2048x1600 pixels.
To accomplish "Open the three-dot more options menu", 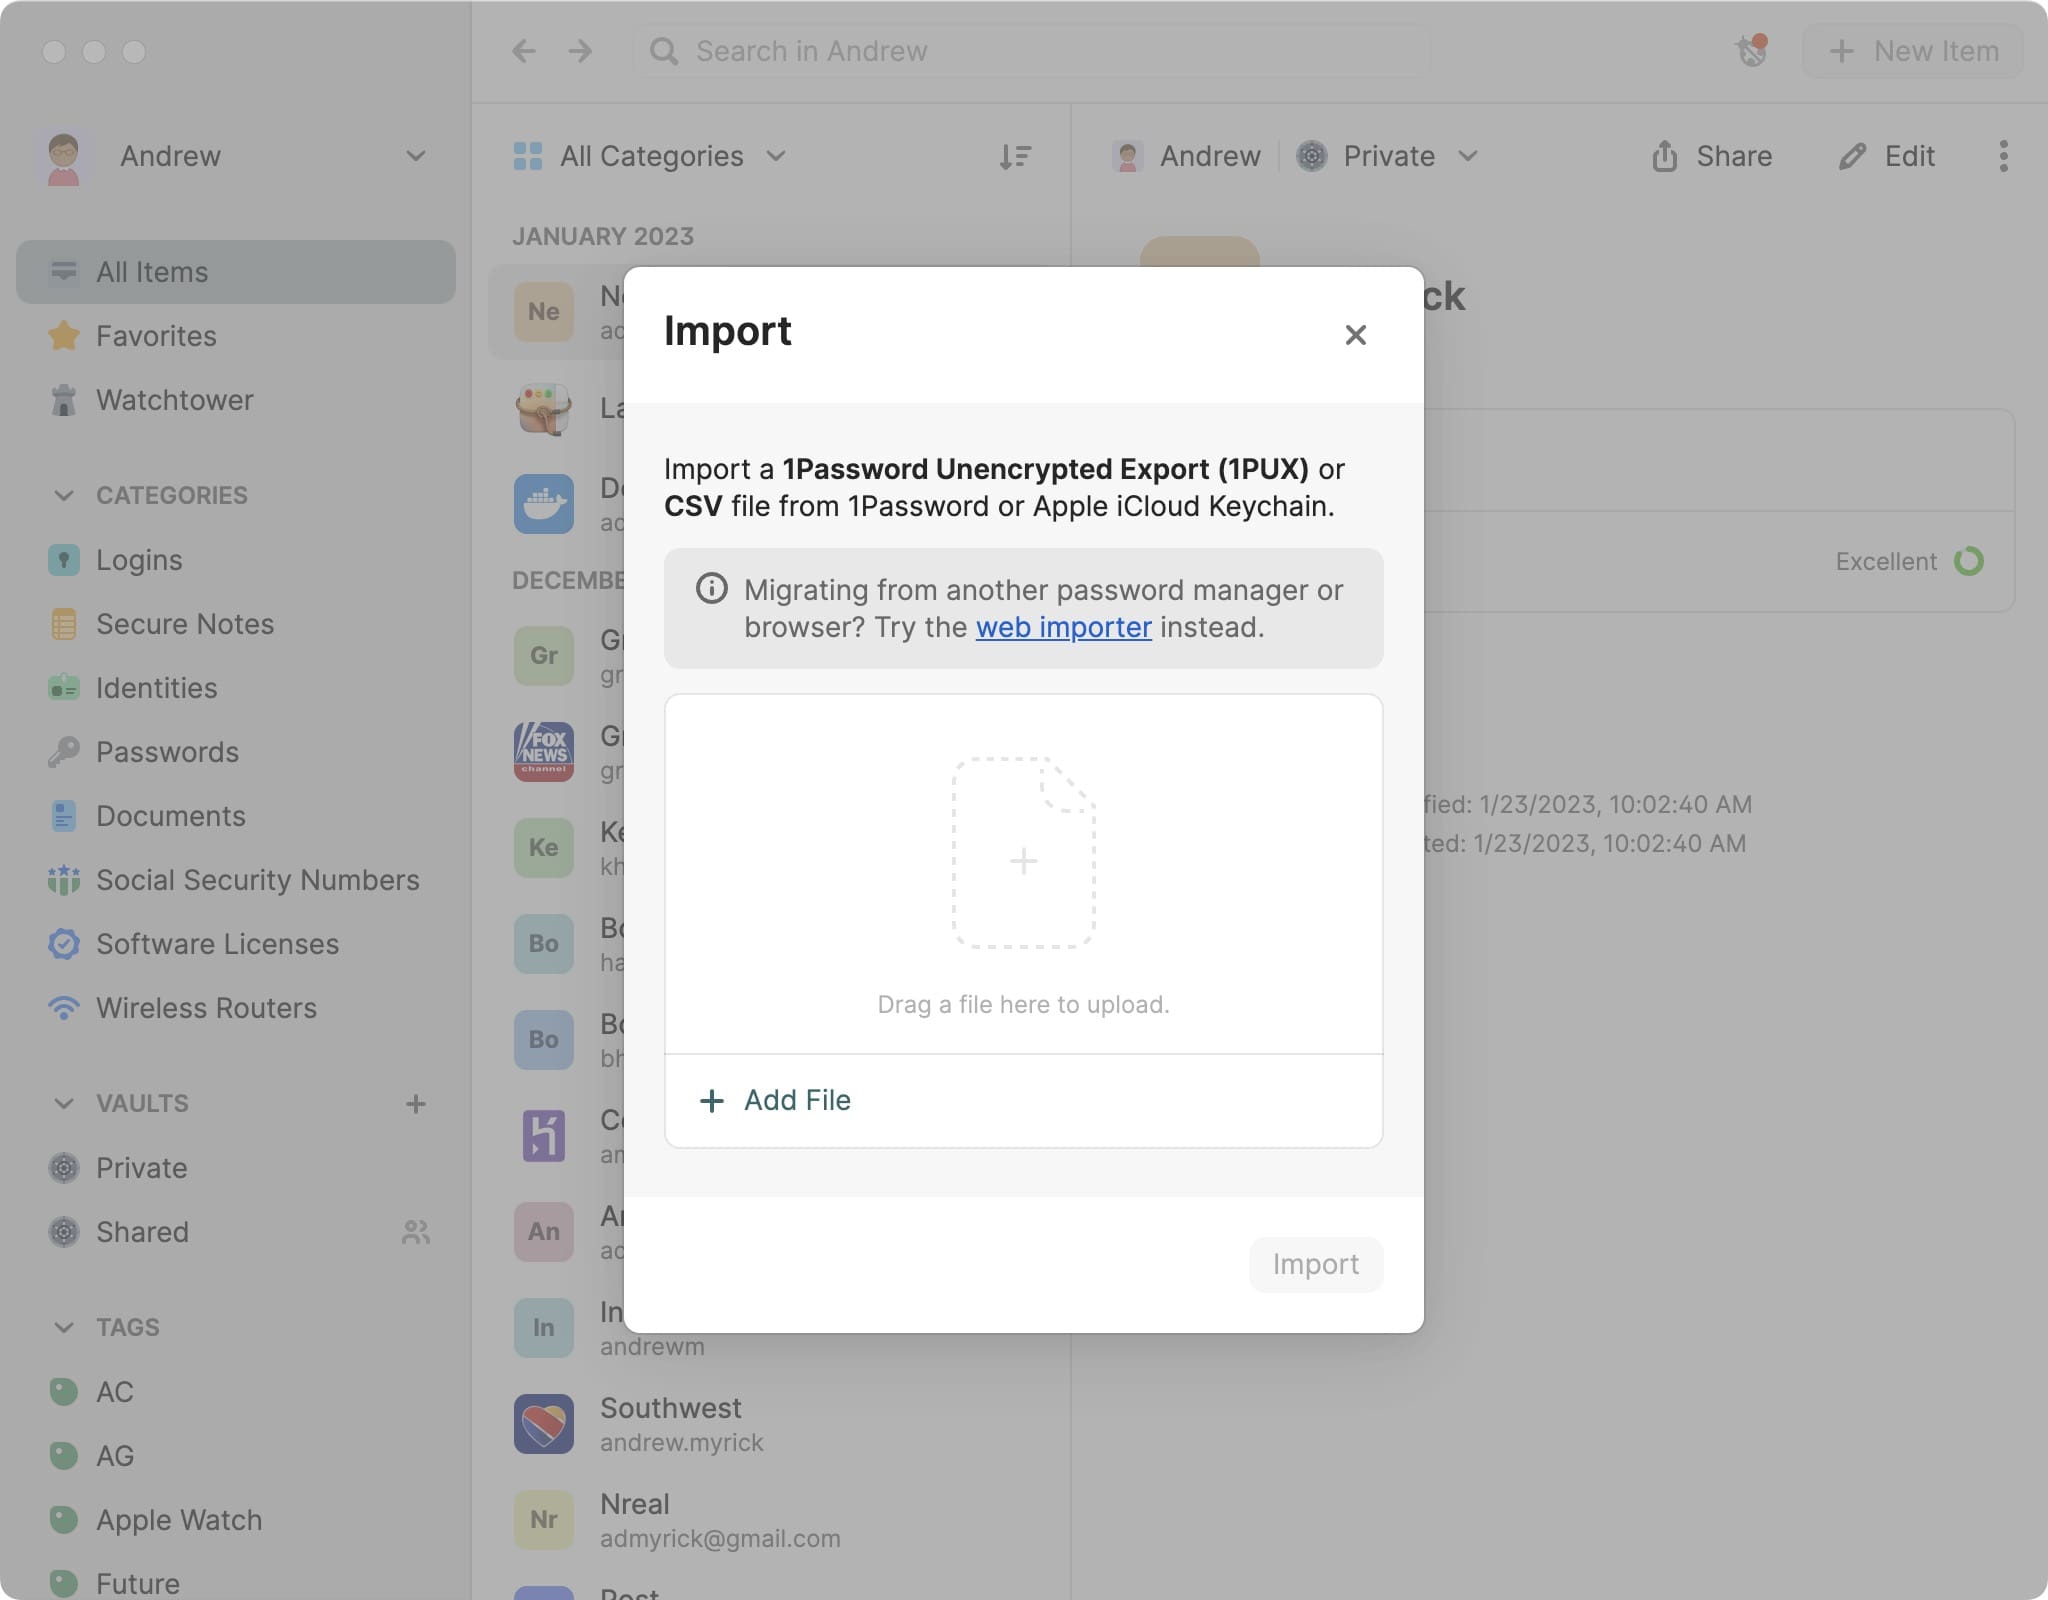I will click(2003, 156).
